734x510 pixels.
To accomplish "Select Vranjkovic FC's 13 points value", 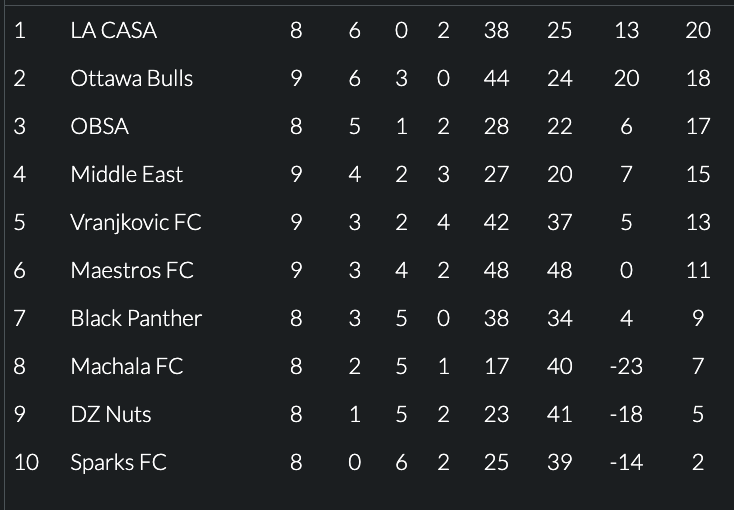I will click(x=698, y=222).
